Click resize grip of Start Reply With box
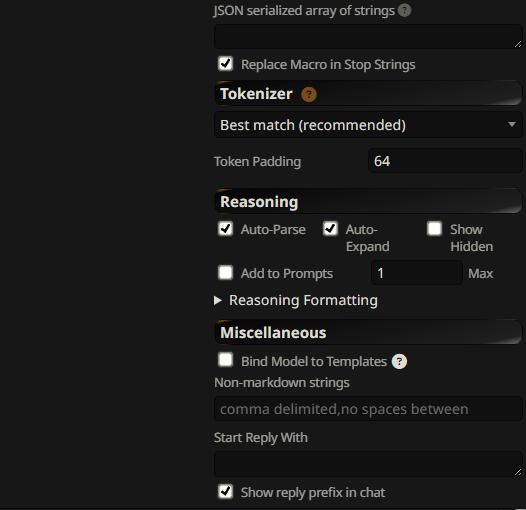526x510 pixels. [x=518, y=472]
